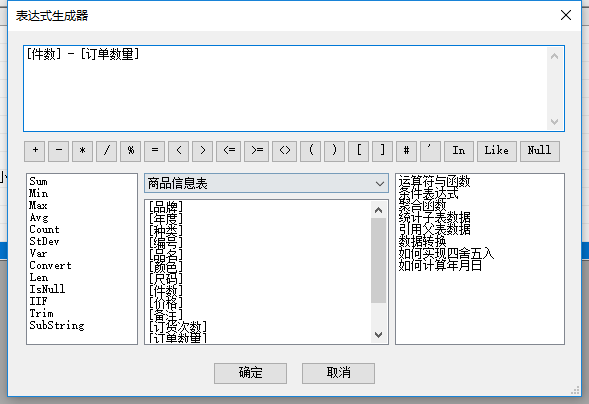The width and height of the screenshot is (589, 404).
Task: Click inside the expression text box
Action: pyautogui.click(x=285, y=89)
